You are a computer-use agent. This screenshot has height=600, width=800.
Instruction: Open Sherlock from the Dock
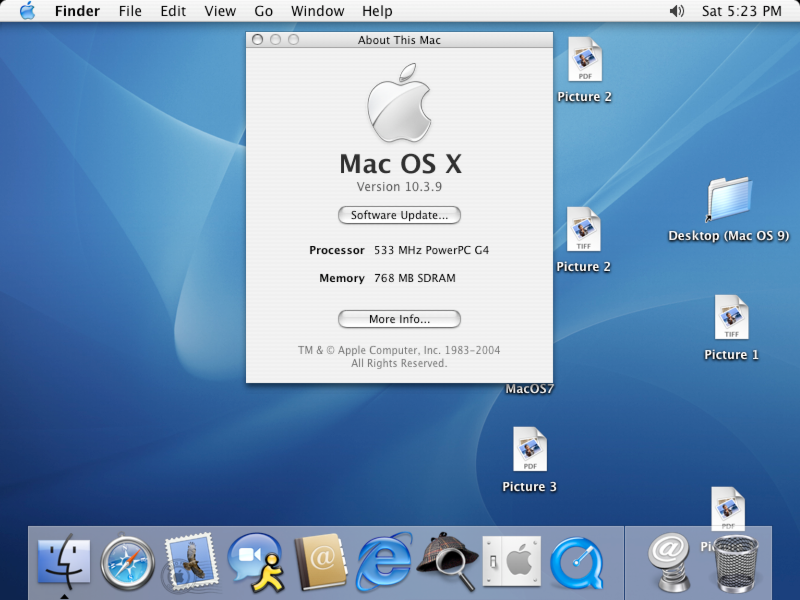(447, 561)
